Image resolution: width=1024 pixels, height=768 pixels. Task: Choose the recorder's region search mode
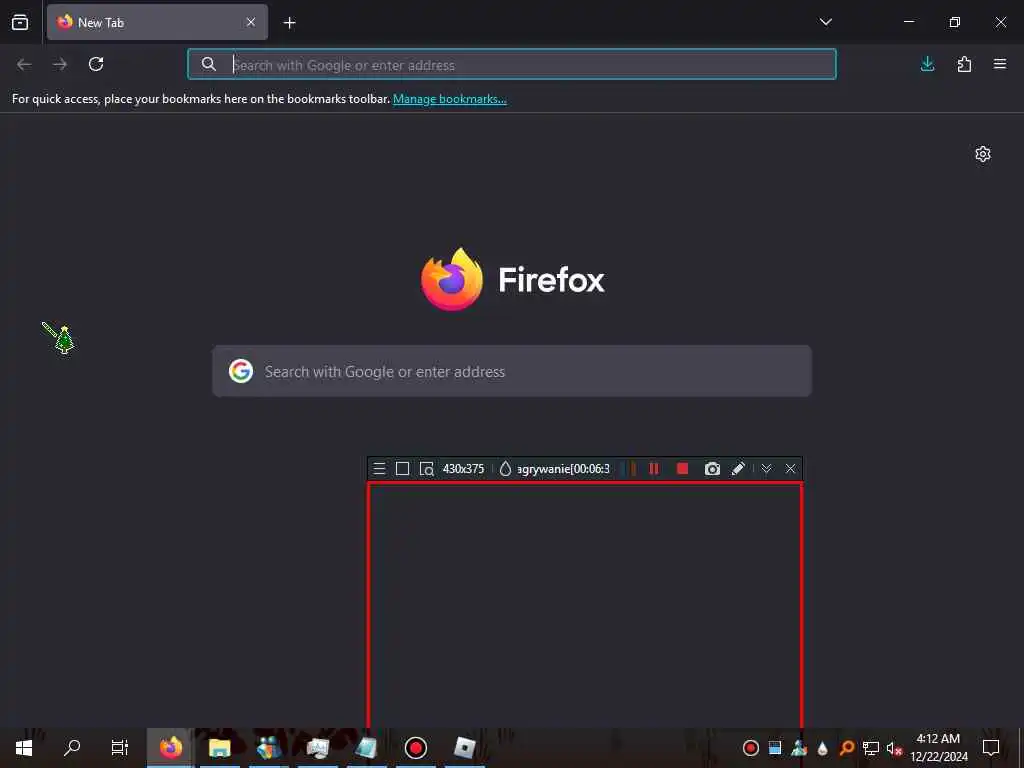pyautogui.click(x=426, y=469)
